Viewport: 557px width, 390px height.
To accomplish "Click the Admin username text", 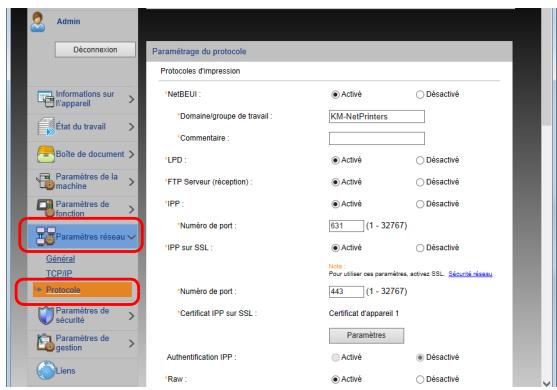I will pos(69,21).
